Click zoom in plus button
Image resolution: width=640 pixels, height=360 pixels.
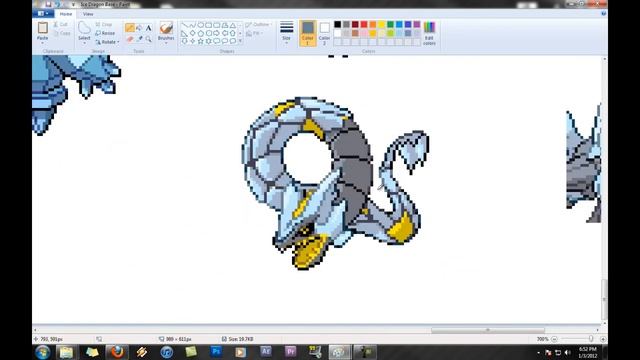[x=602, y=339]
